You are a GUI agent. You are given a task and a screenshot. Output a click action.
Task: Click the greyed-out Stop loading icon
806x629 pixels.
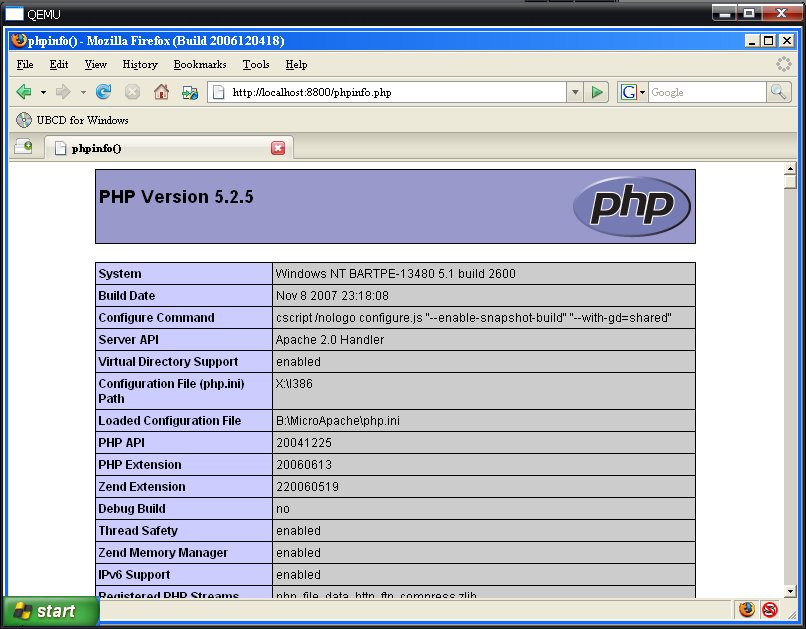tap(132, 92)
